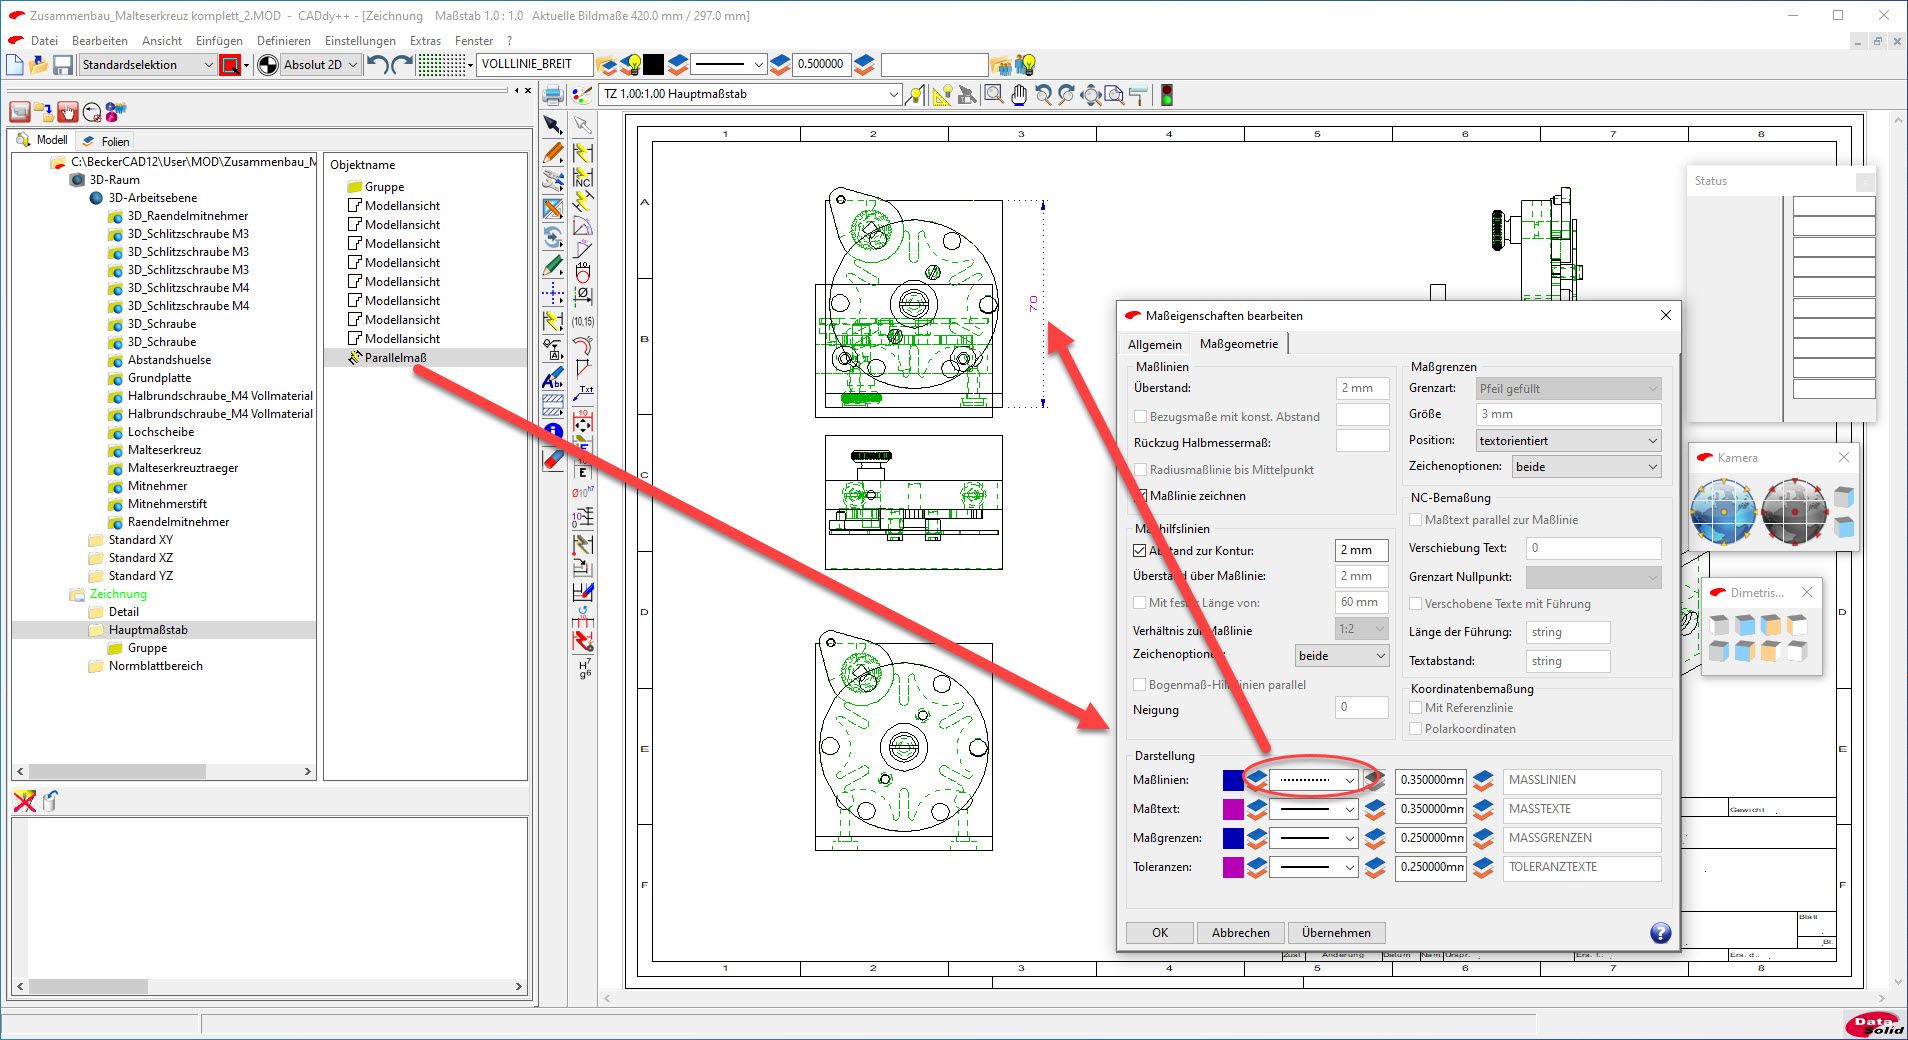Check 'Mit fester Länge von' option

(x=1140, y=603)
